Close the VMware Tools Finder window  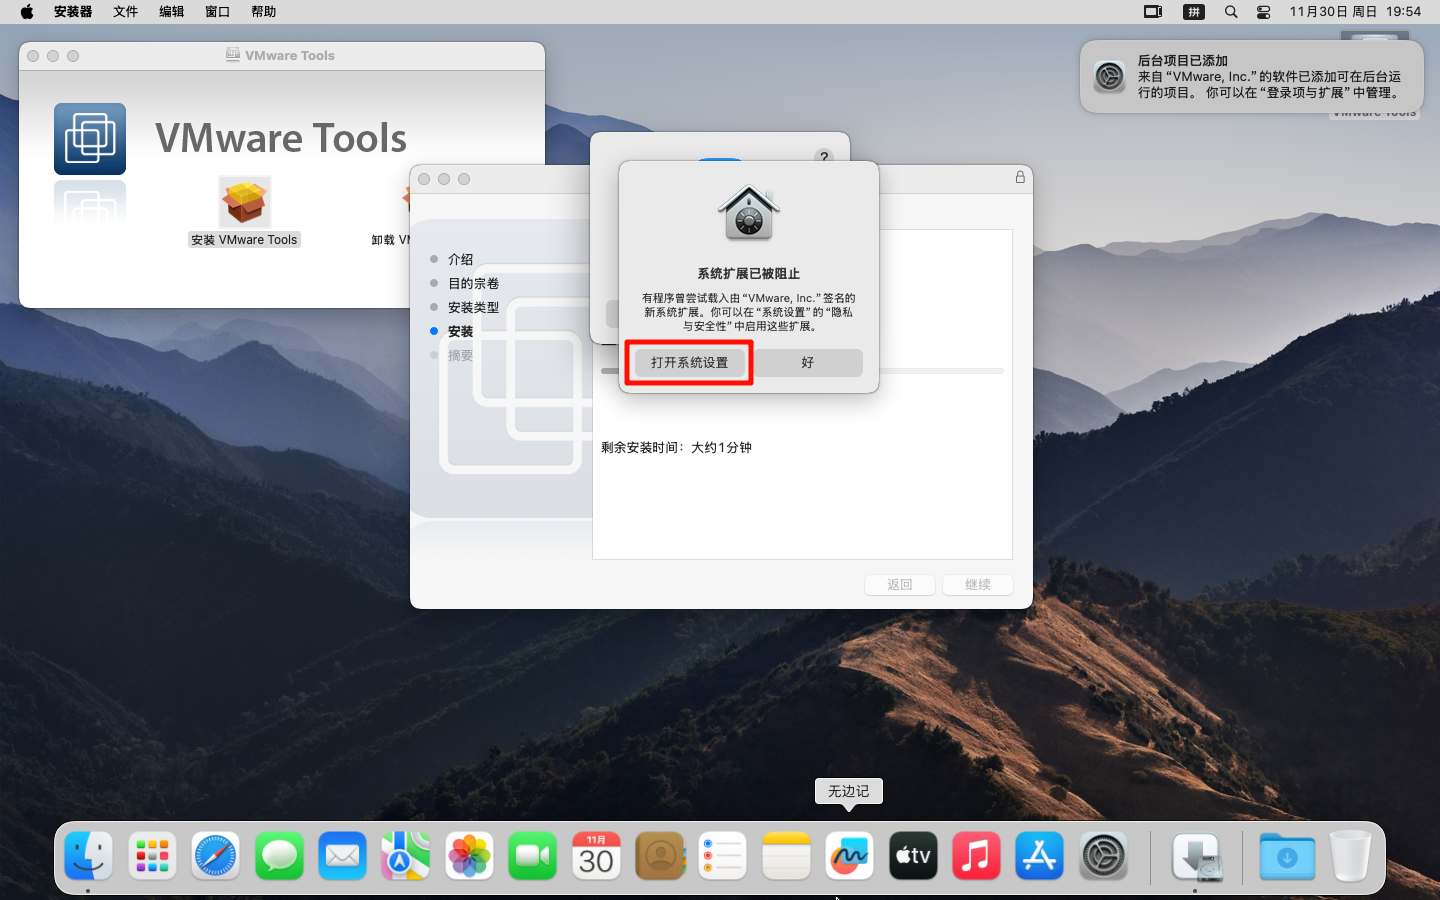click(x=33, y=56)
